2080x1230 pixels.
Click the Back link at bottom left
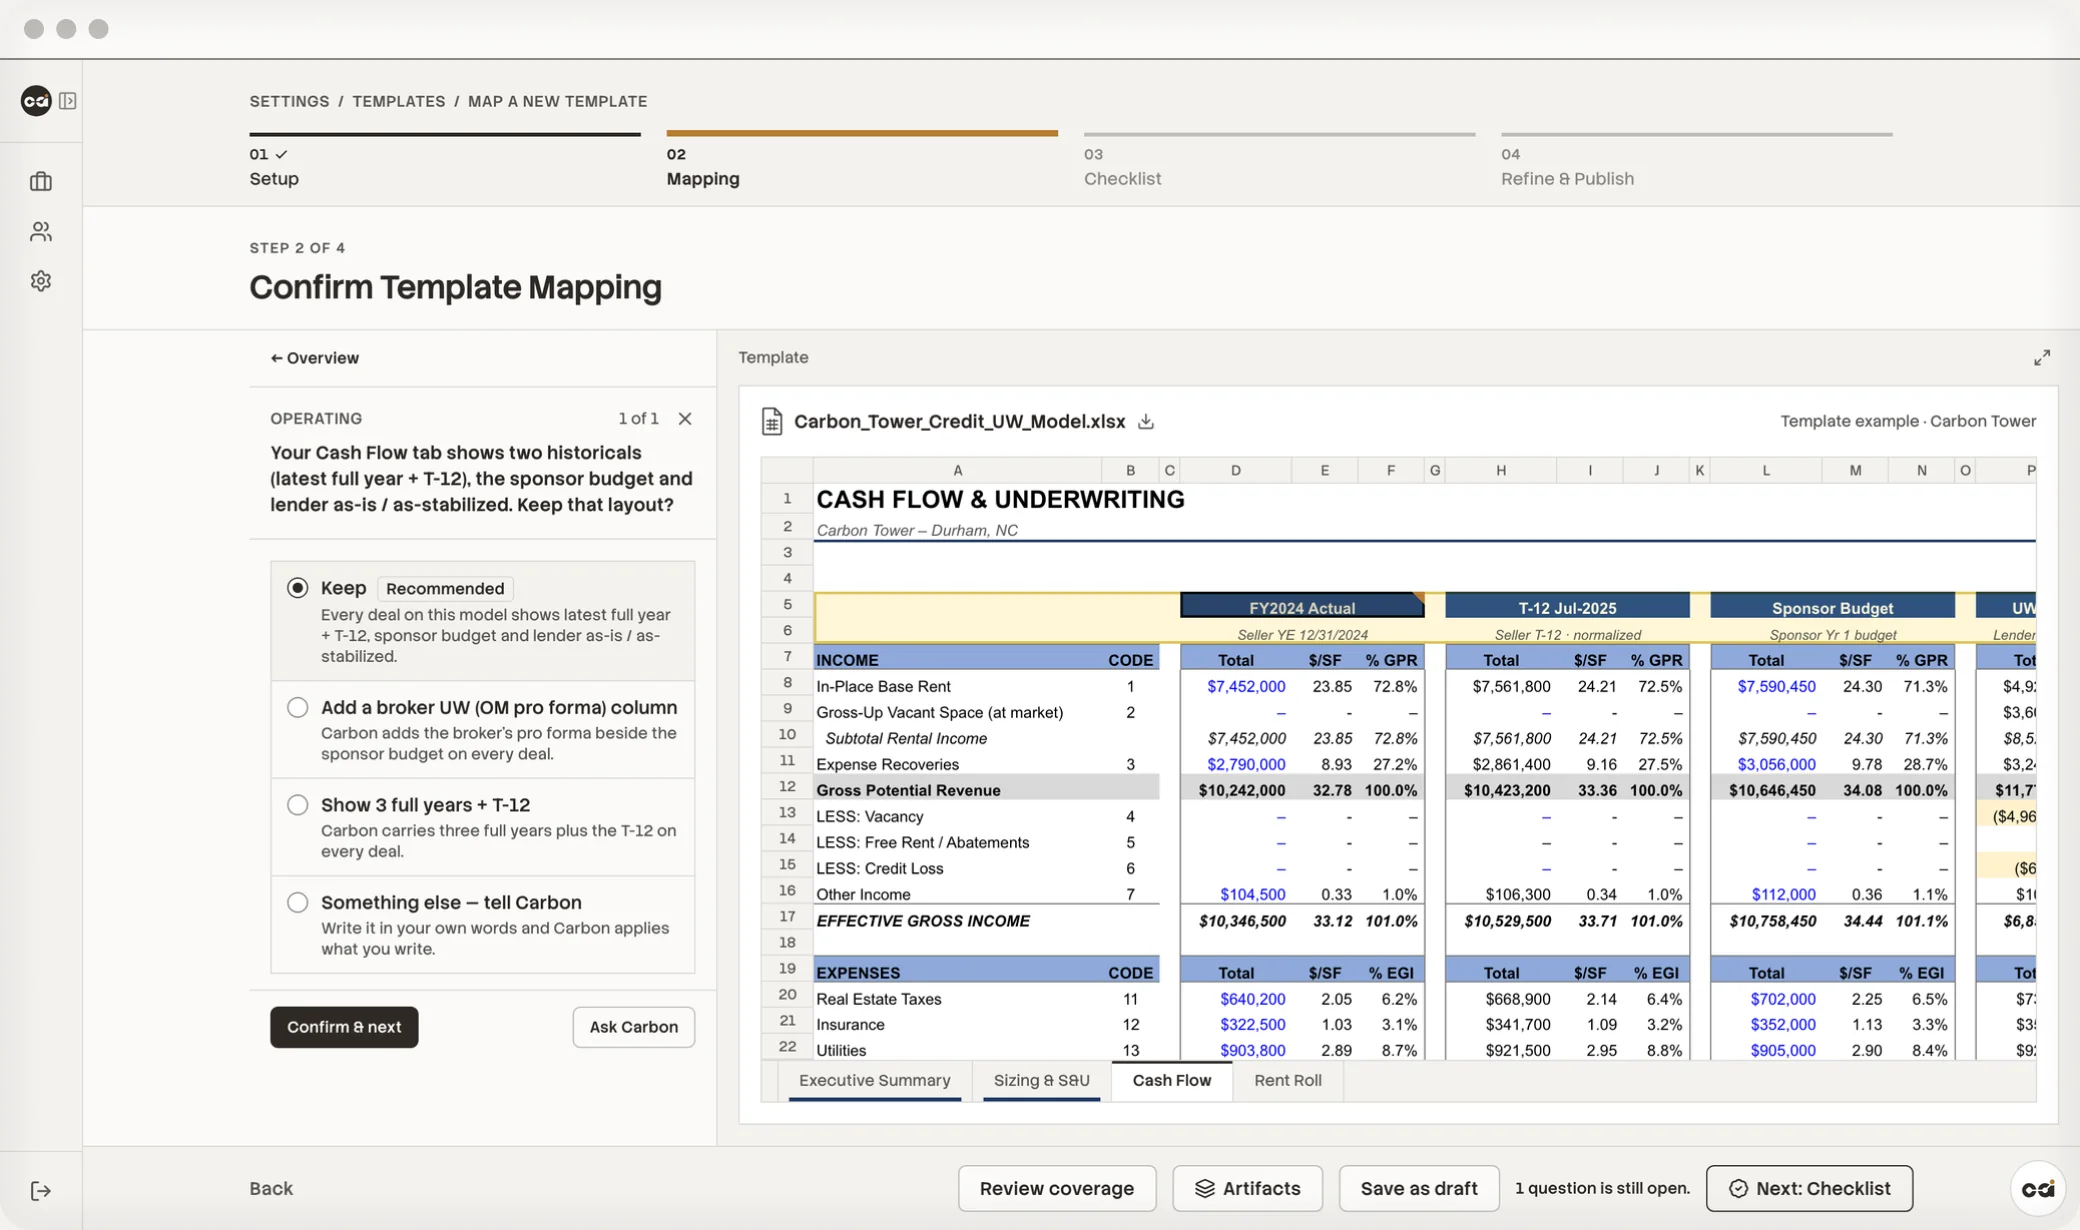(x=271, y=1189)
